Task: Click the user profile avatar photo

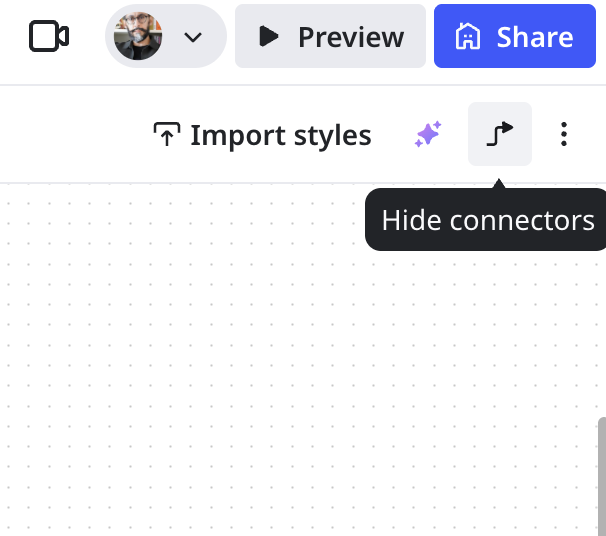Action: (138, 37)
